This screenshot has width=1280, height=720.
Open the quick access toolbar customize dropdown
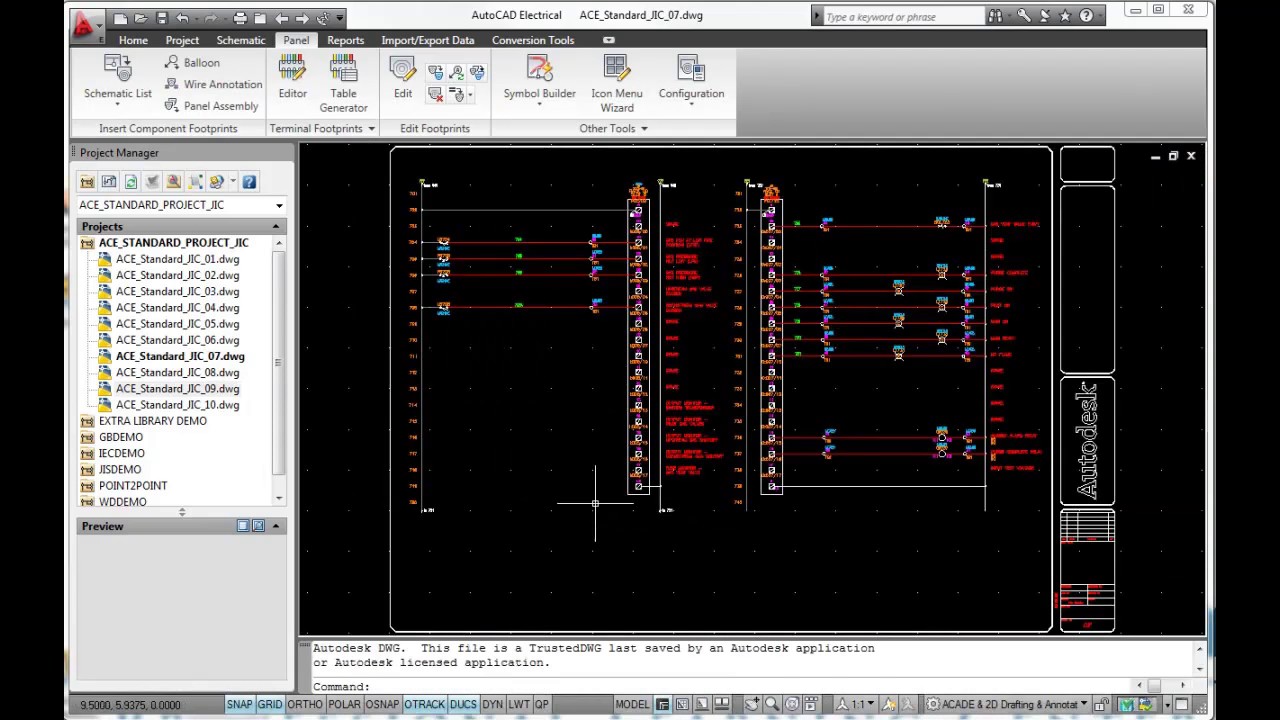tap(341, 18)
